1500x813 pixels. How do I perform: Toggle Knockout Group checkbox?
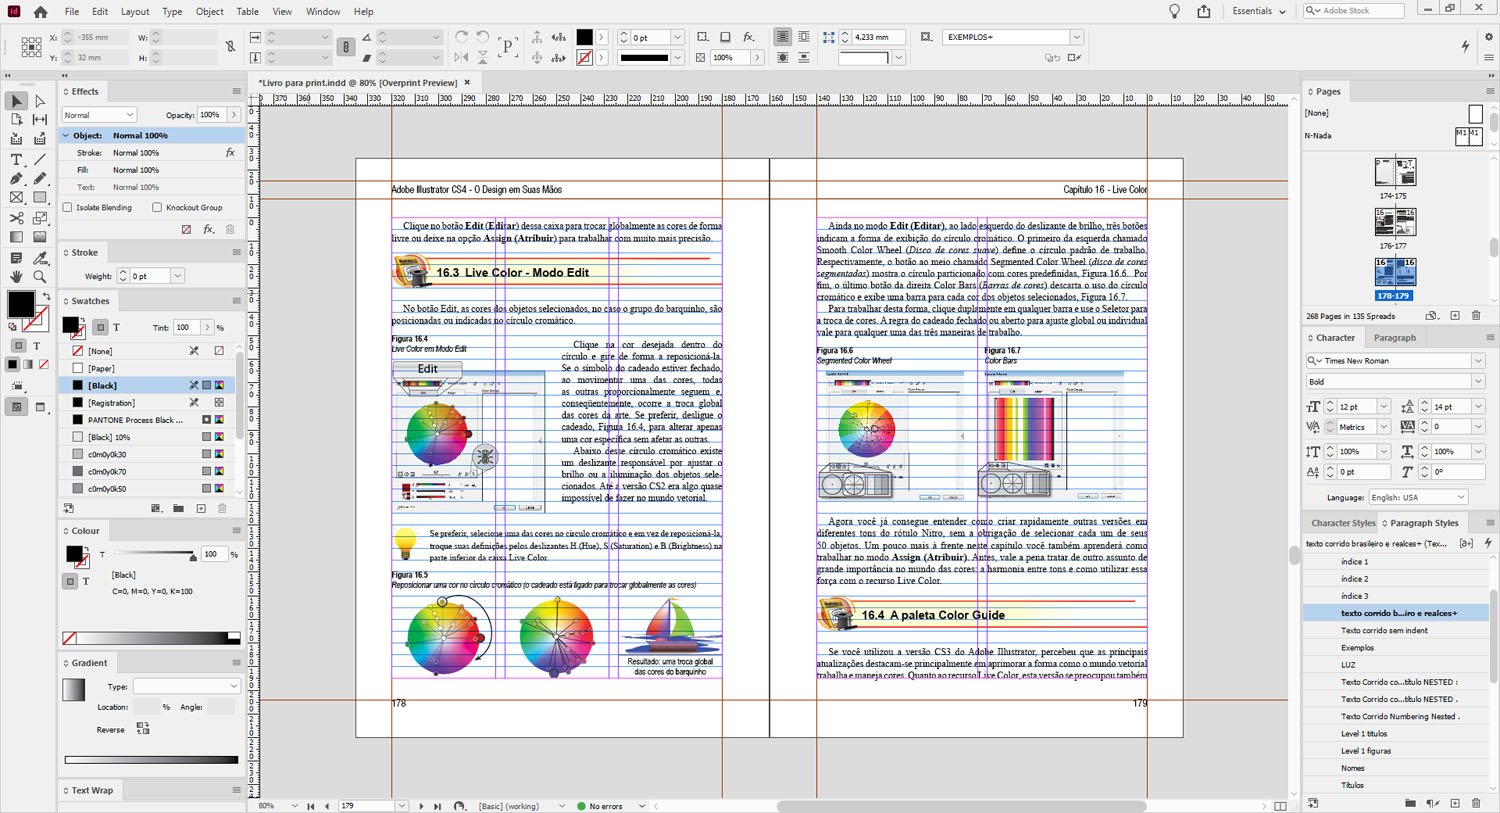[x=157, y=207]
